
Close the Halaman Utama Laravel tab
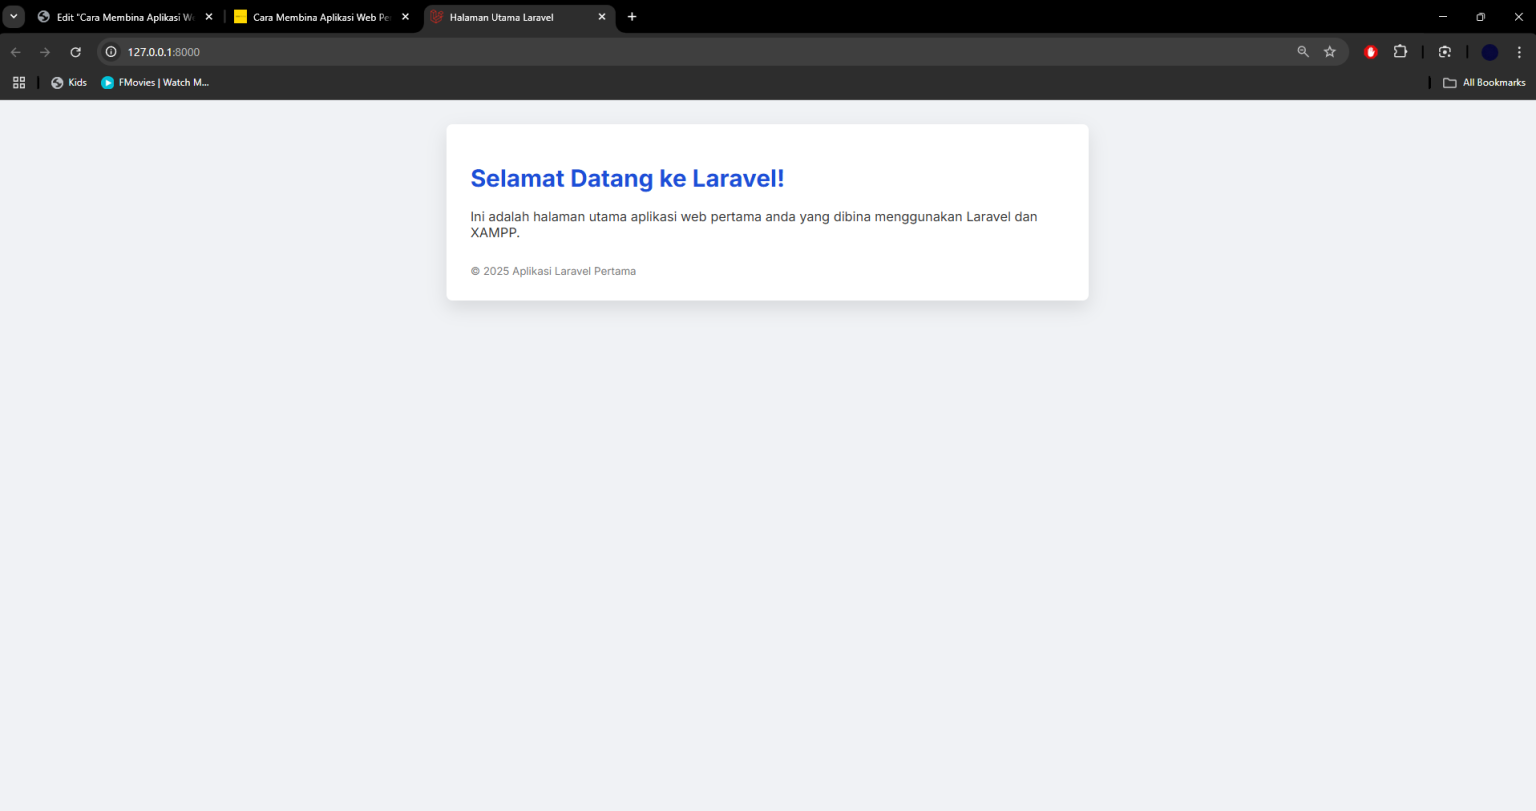[x=602, y=17]
